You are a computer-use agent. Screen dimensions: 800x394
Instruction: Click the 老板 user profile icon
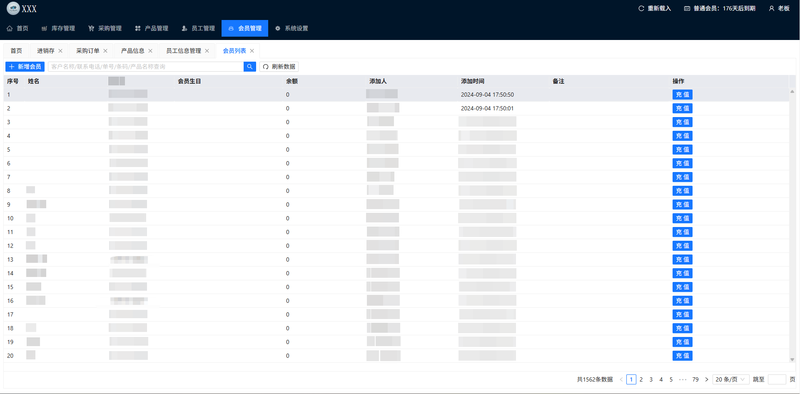tap(771, 9)
